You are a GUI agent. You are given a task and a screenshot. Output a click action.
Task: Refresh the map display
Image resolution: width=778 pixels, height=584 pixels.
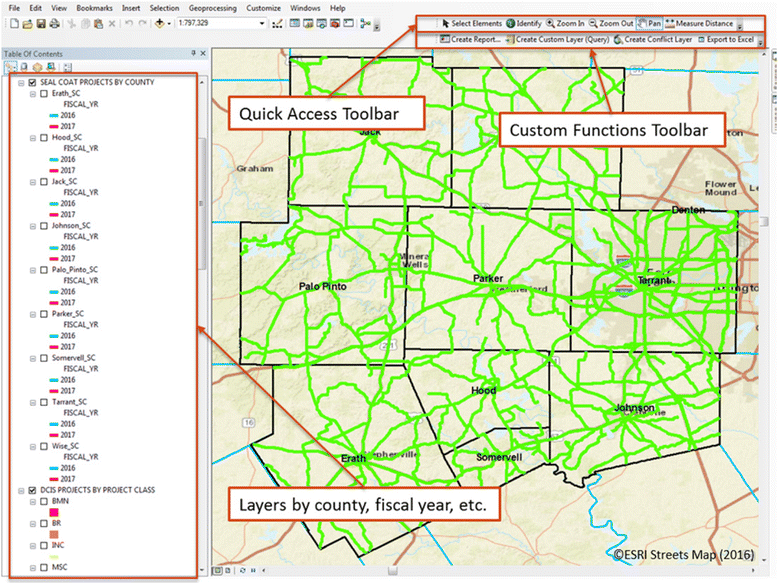click(243, 571)
